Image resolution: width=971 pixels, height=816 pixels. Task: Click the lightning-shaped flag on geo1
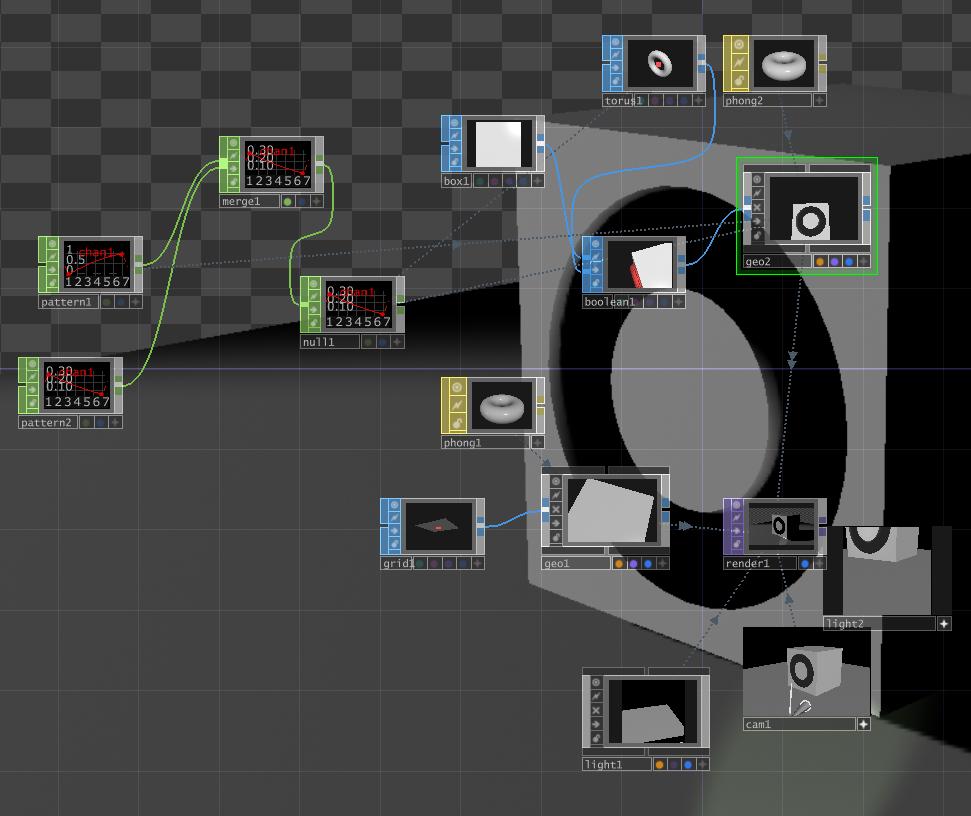tap(556, 495)
